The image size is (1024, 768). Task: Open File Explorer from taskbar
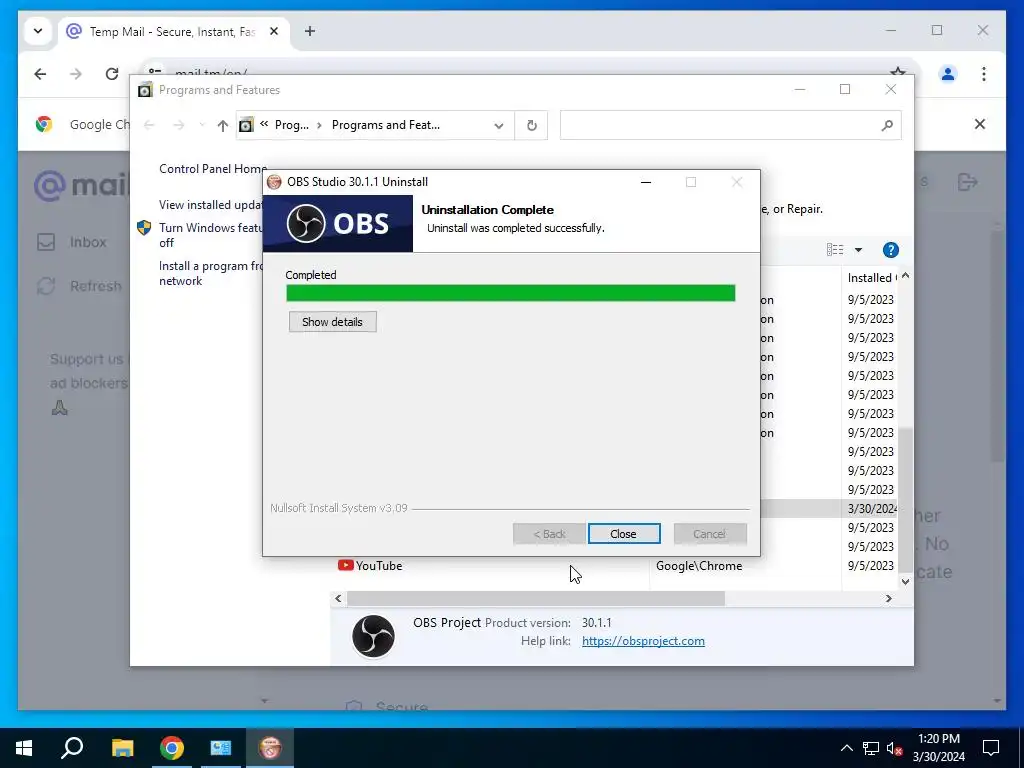(122, 748)
